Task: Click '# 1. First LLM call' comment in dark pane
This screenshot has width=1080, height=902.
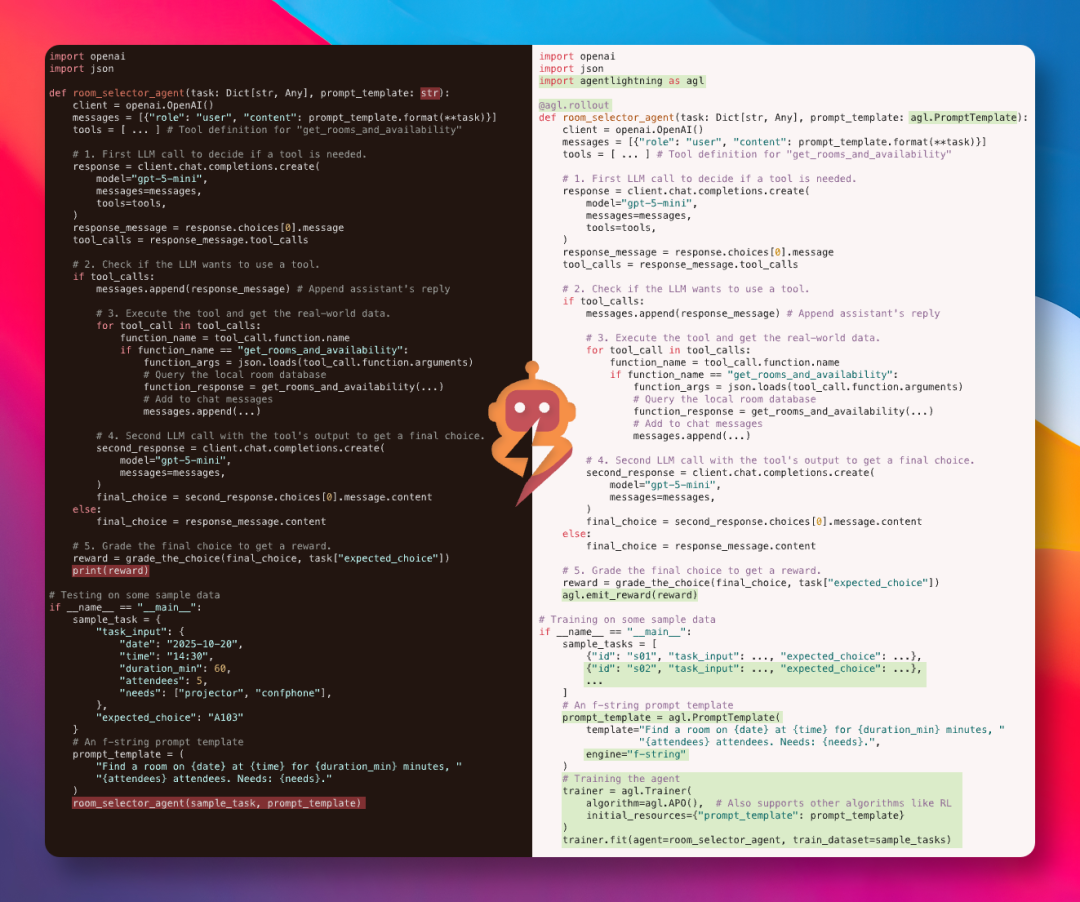Action: (220, 154)
